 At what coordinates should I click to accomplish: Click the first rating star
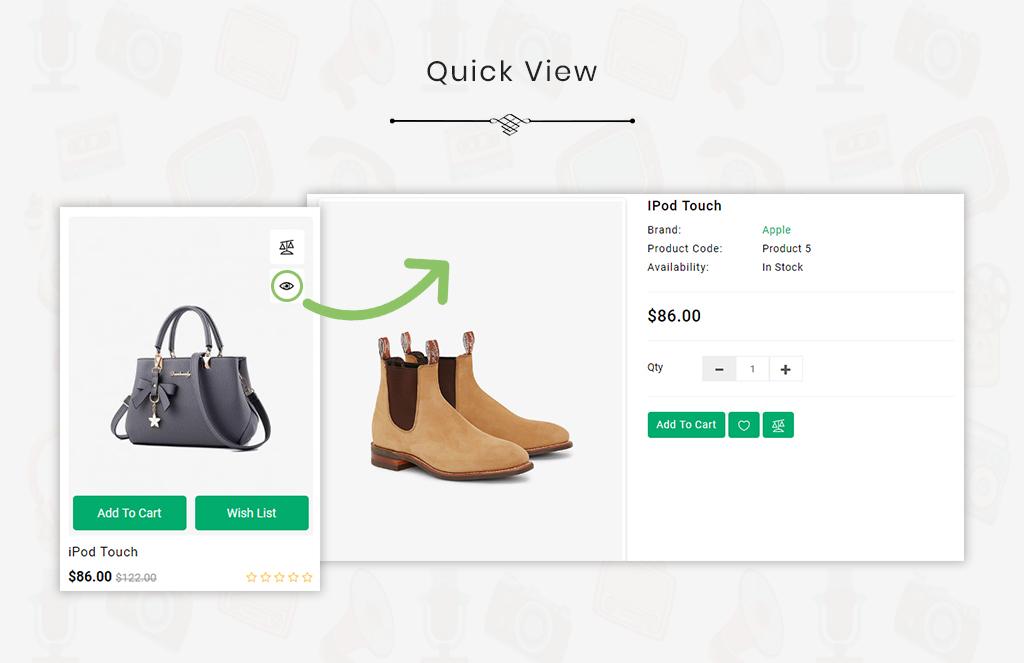[251, 577]
